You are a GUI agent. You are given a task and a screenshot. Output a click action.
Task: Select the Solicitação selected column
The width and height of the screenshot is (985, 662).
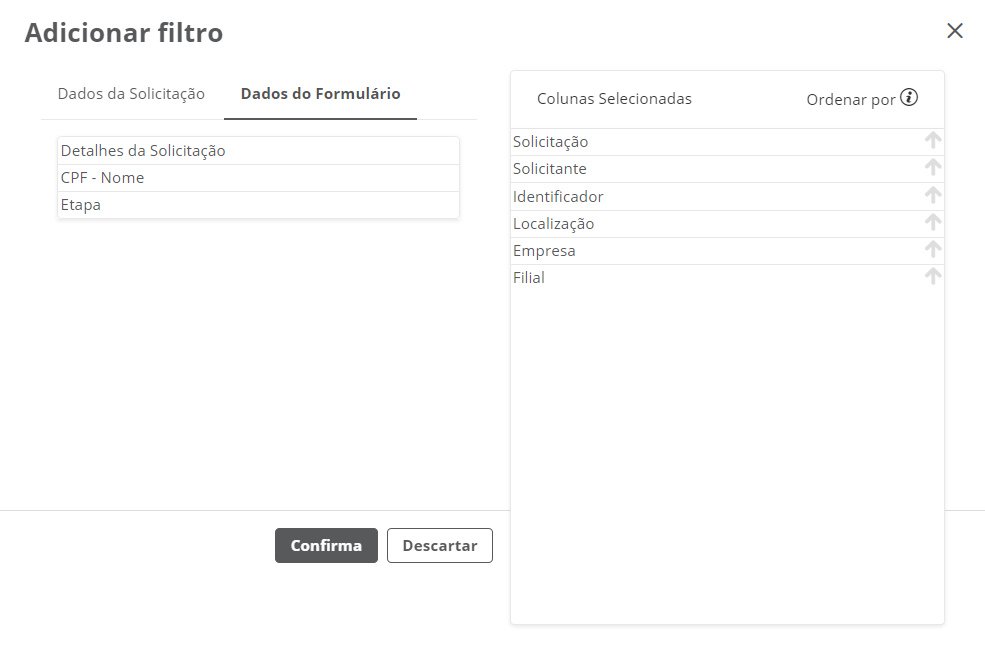[551, 142]
